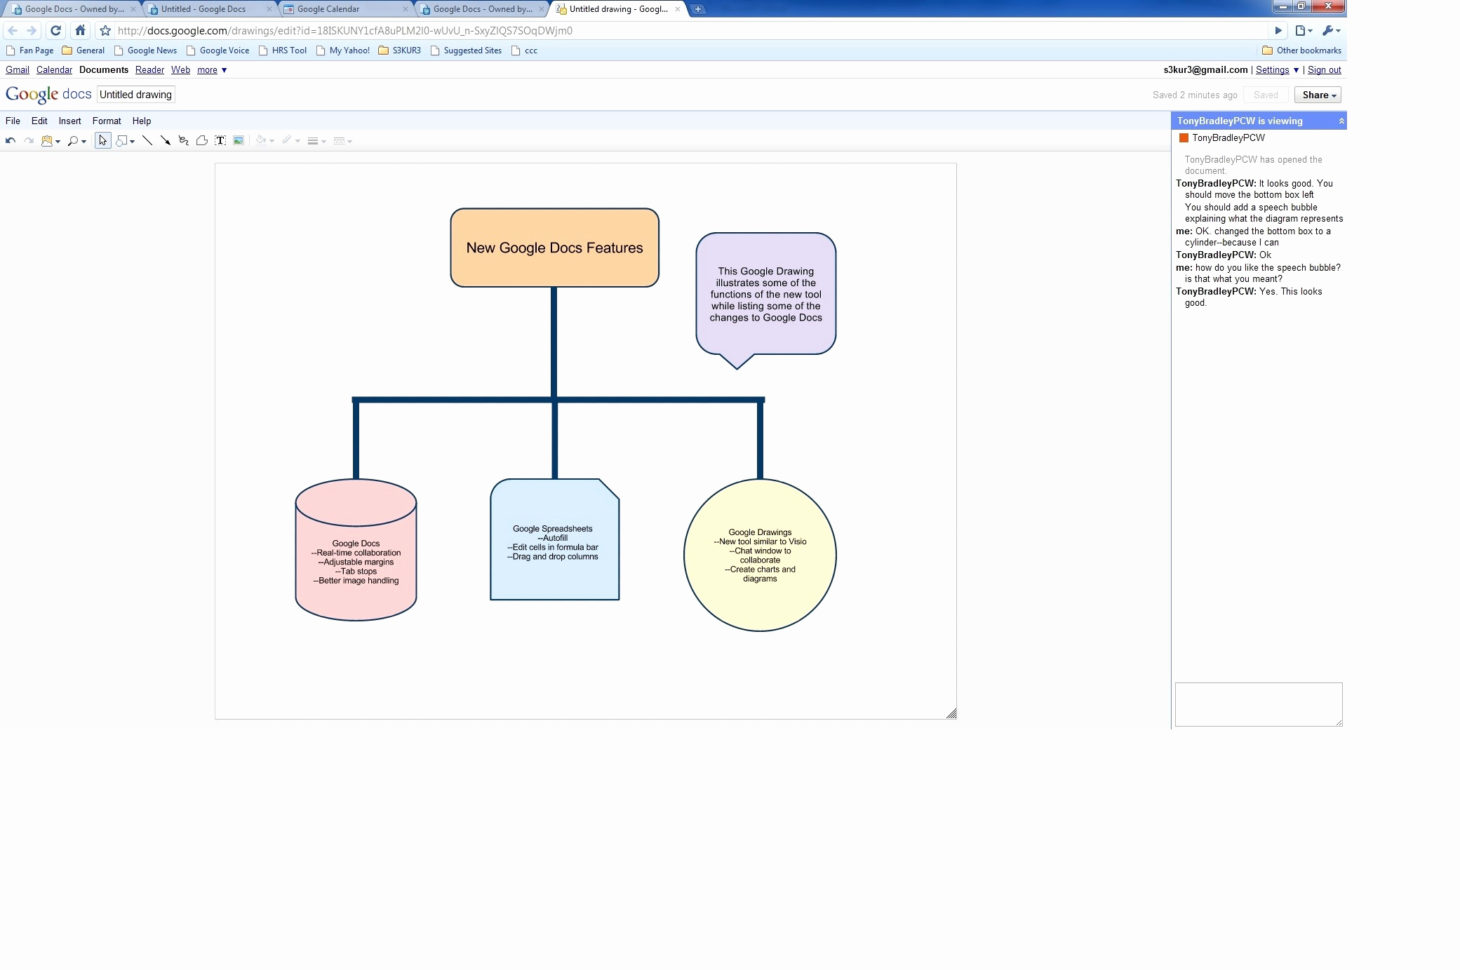The image size is (1460, 970).
Task: Select the Arrow line tool
Action: pos(165,141)
